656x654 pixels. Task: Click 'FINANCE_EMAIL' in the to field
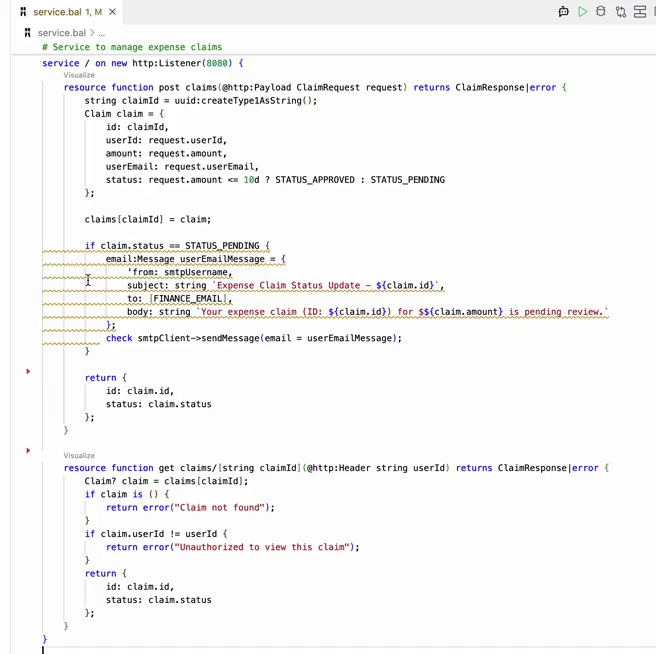(187, 299)
